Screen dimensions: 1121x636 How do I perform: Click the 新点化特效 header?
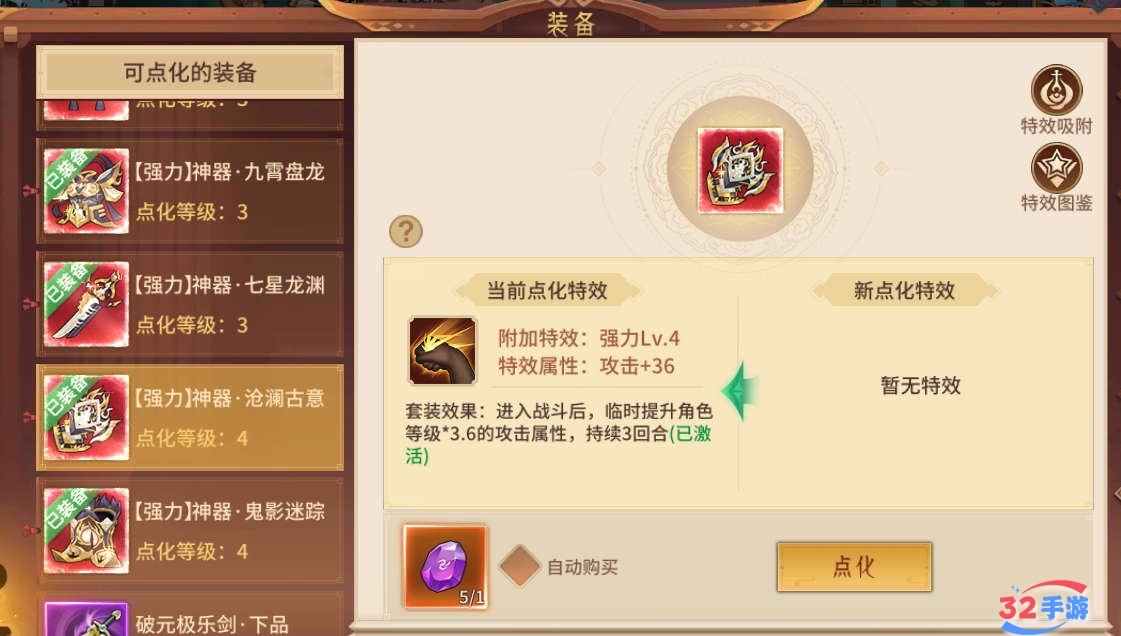point(904,290)
